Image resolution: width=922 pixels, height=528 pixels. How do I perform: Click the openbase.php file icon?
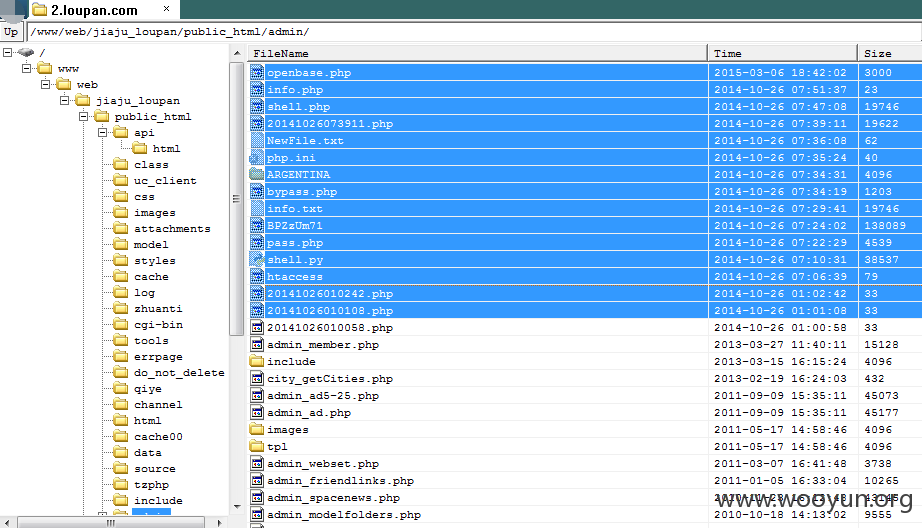(257, 72)
